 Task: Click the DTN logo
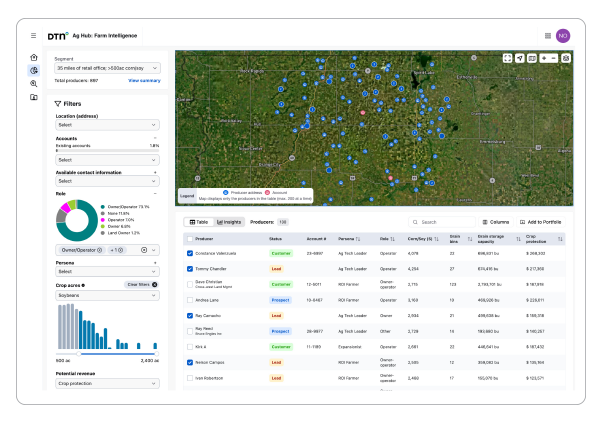click(x=58, y=36)
